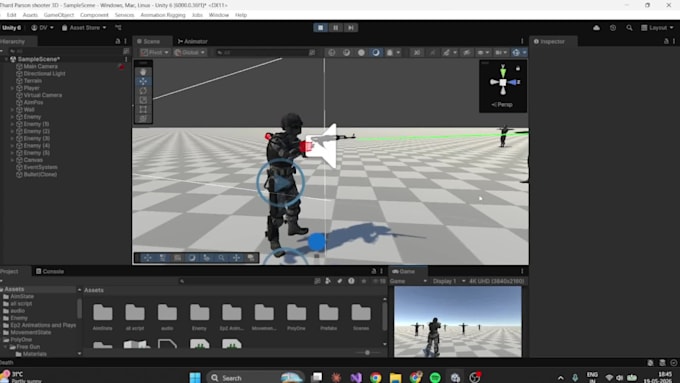Expand the Canvas object in Hierarchy

tap(12, 160)
